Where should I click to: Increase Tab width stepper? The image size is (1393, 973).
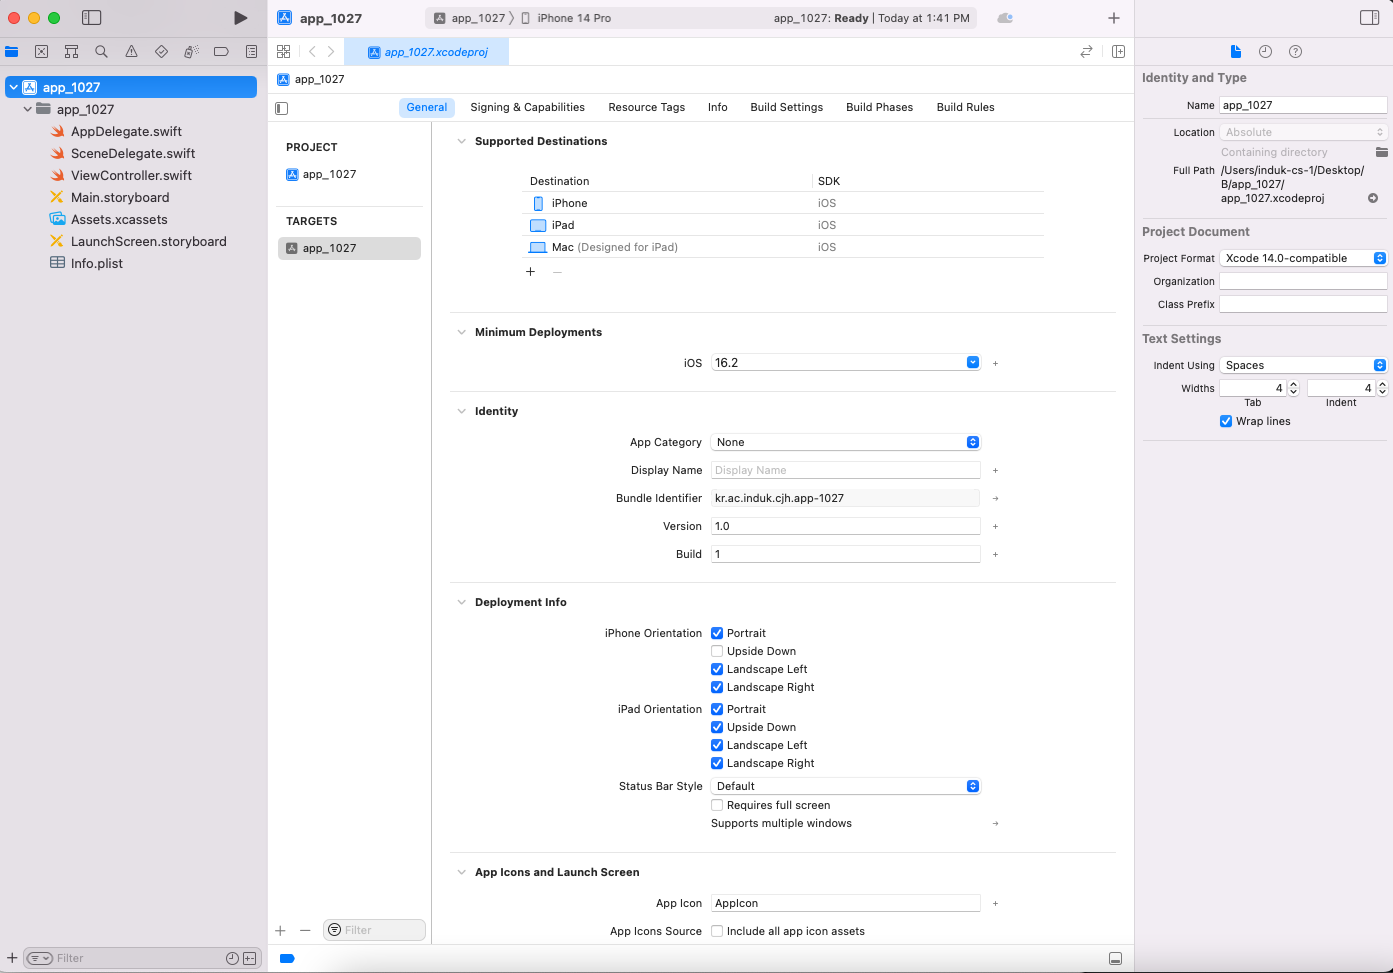click(1293, 384)
